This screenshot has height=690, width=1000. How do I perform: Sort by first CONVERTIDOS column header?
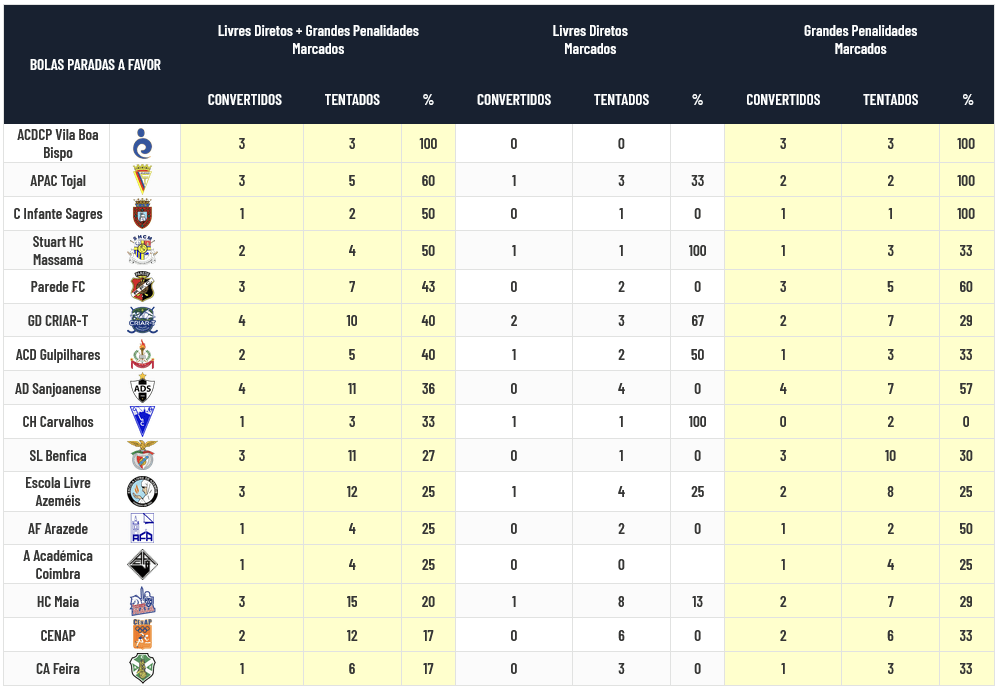[245, 100]
